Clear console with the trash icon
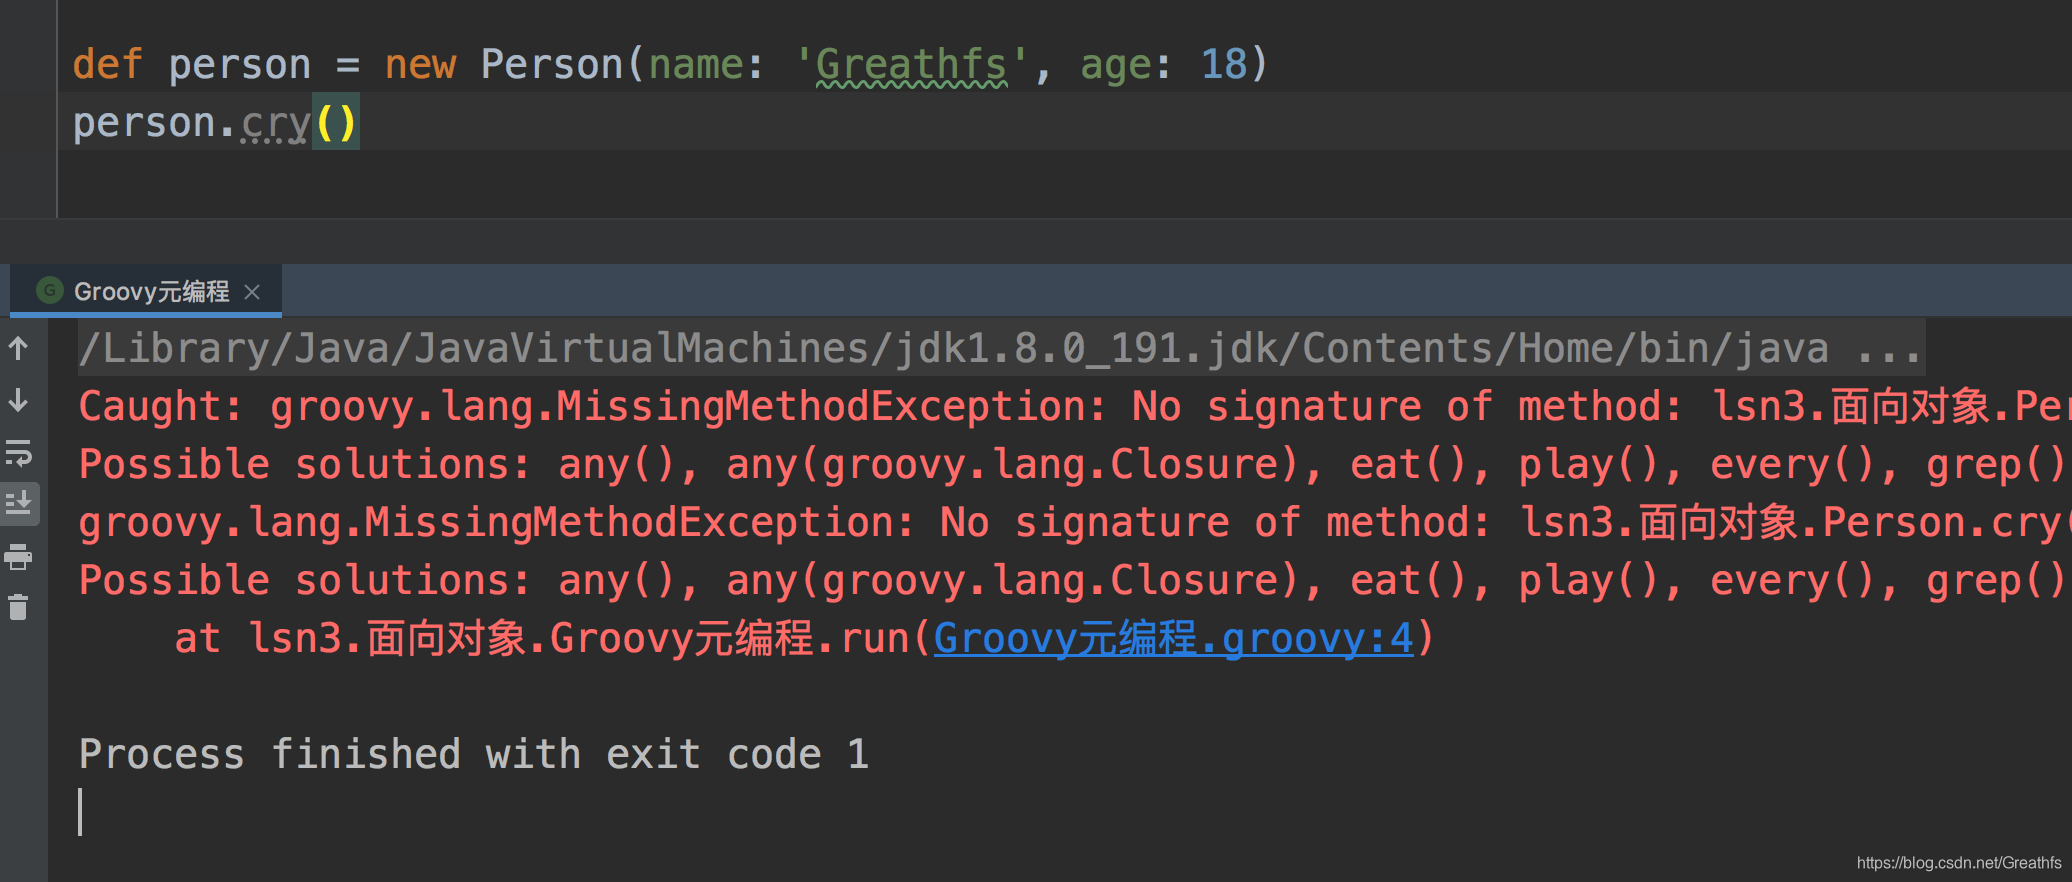 tap(18, 607)
